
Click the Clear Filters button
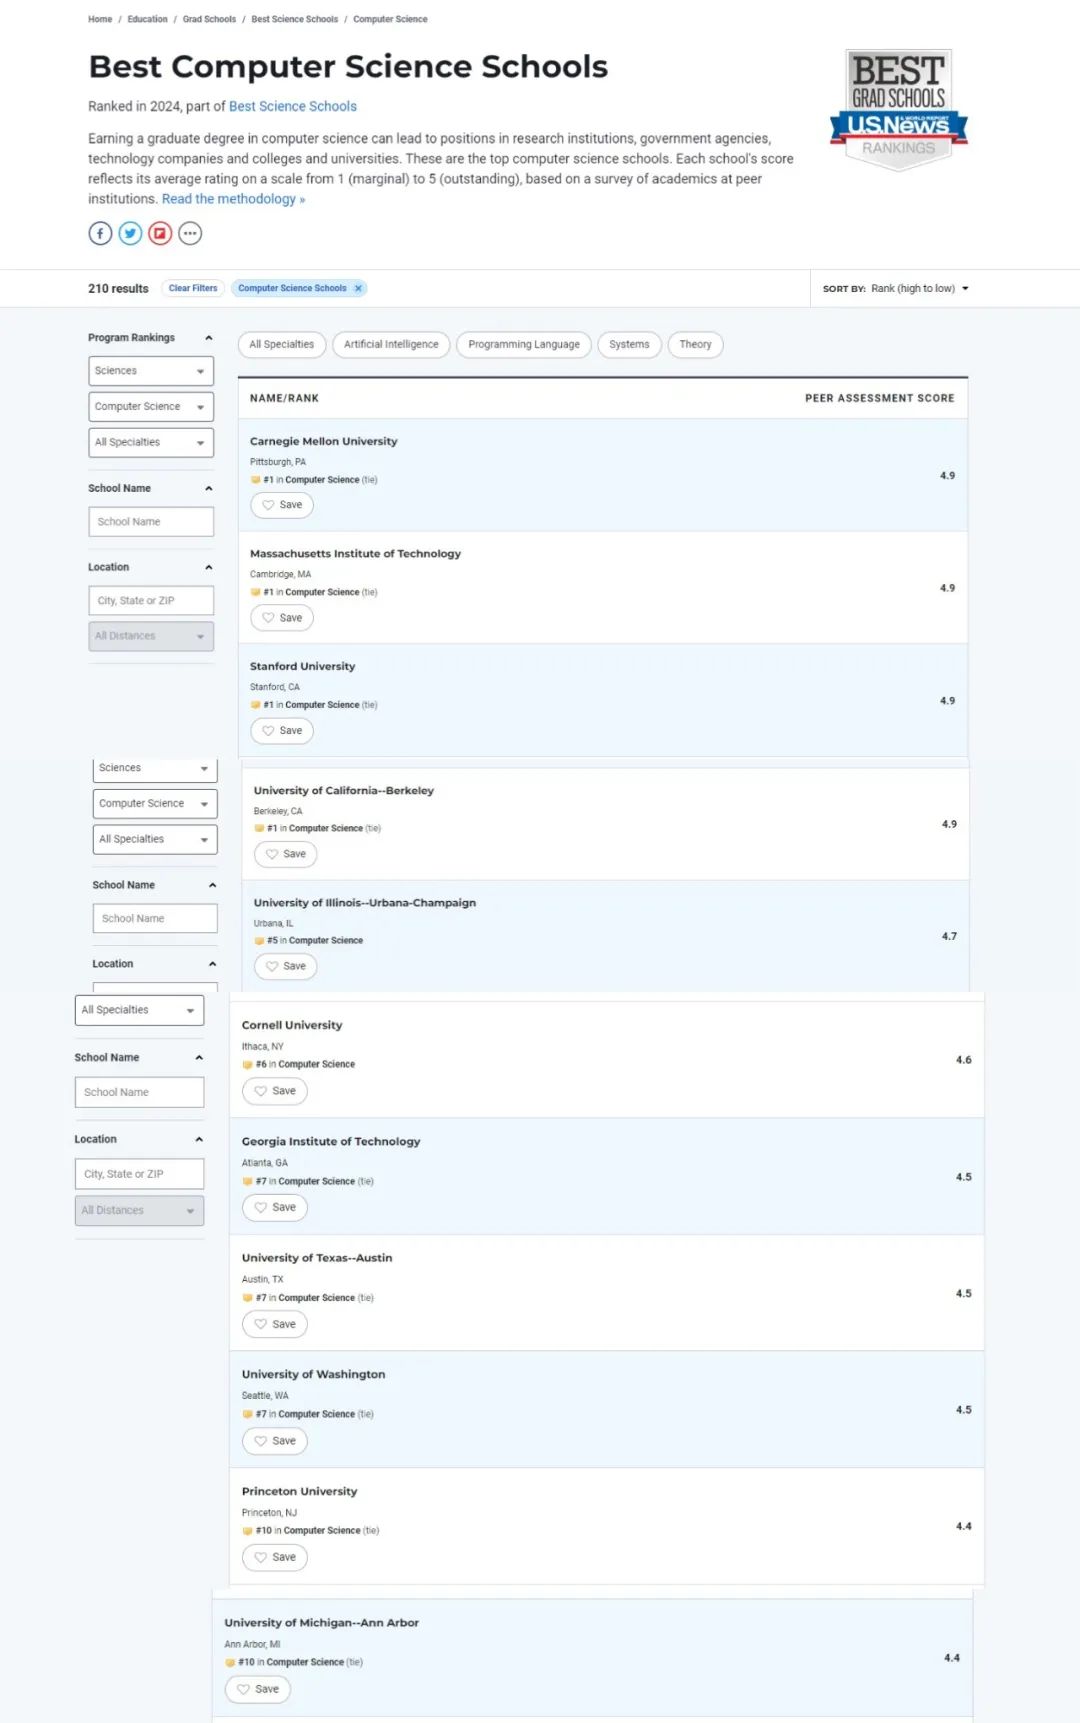[193, 288]
